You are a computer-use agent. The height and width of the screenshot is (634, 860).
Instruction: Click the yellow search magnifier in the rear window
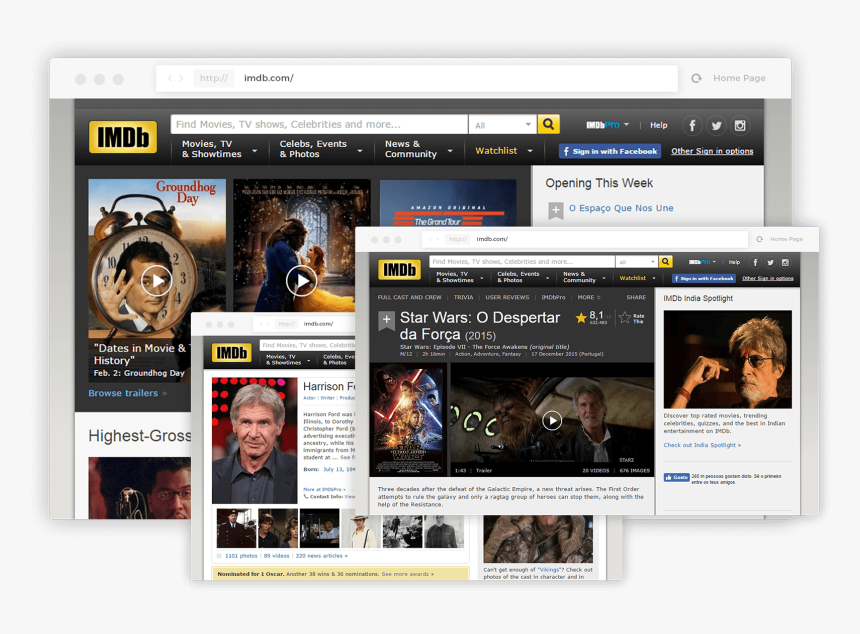click(x=549, y=125)
